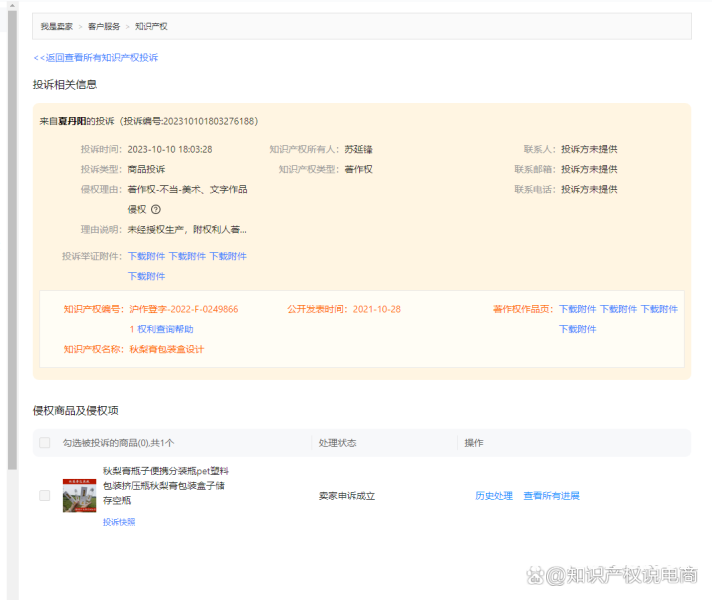Viewport: 712px width, 600px height.
Task: Download third 投诉举证附件 attachment
Action: [228, 256]
